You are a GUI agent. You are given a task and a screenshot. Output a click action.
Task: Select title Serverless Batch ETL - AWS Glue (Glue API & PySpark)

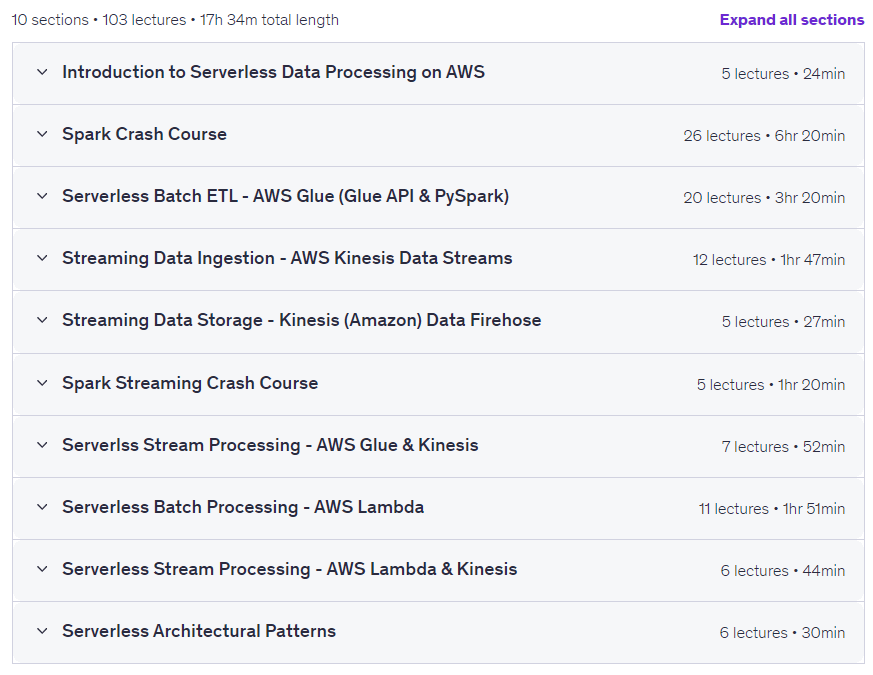click(x=286, y=197)
